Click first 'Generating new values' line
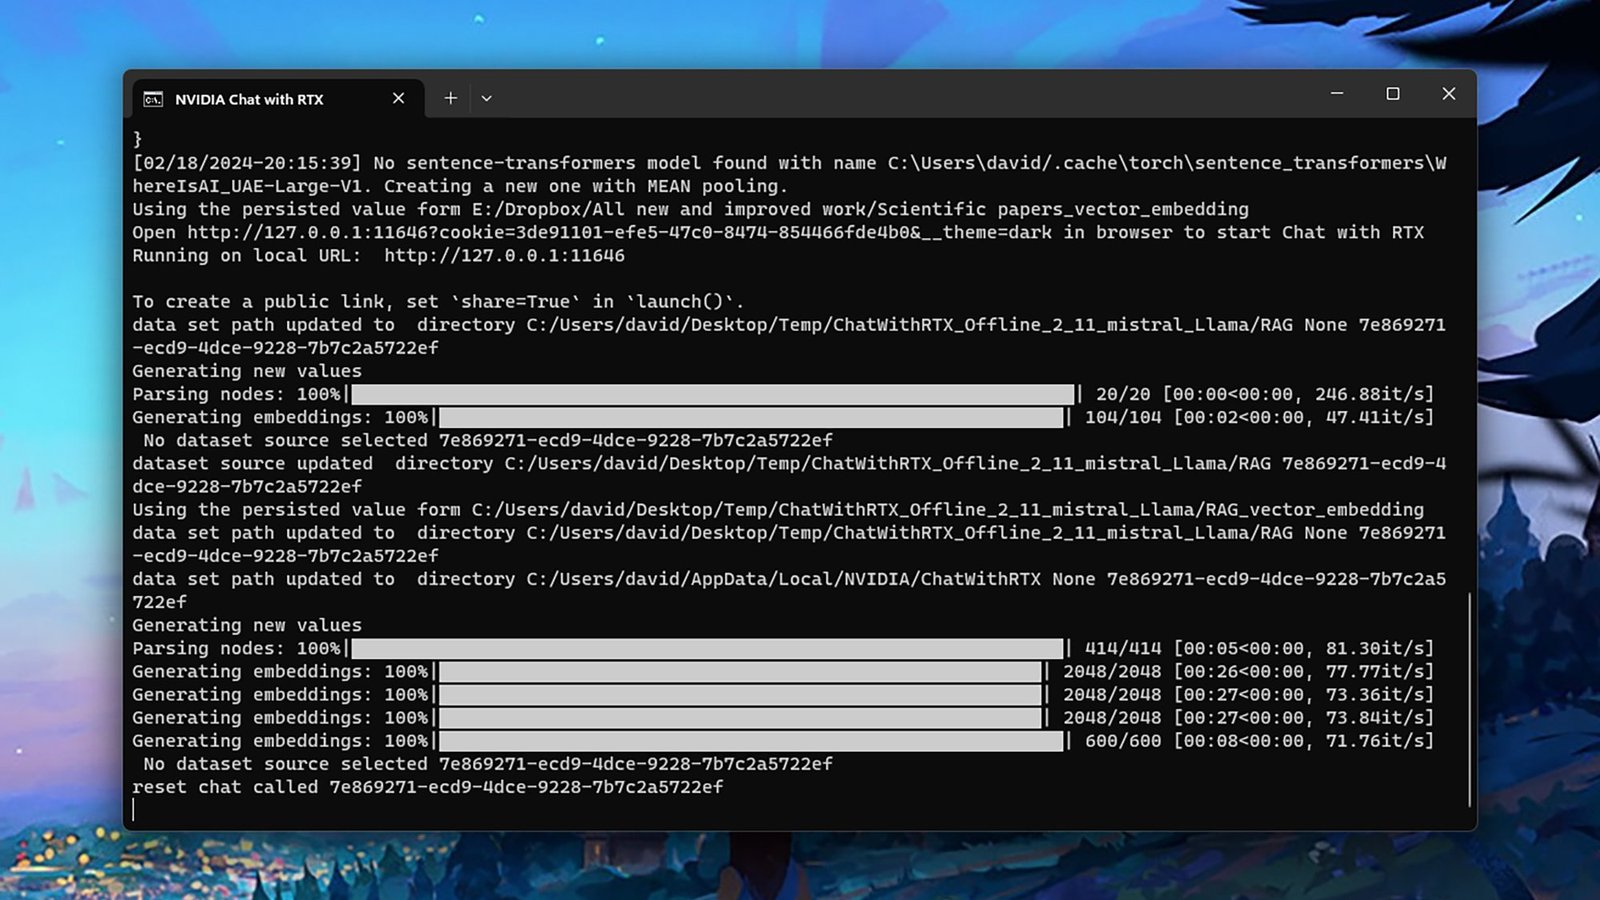1600x900 pixels. click(247, 371)
